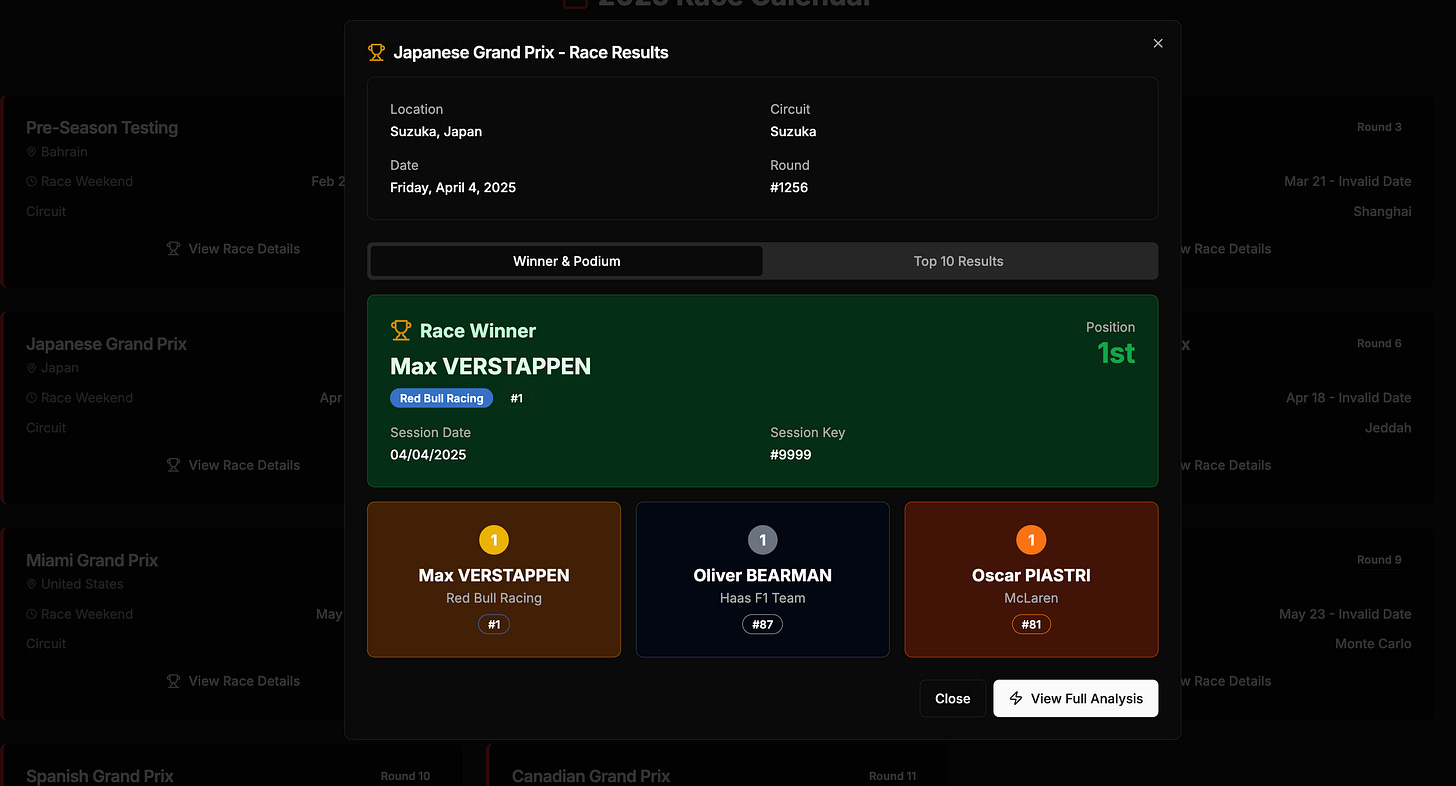Click the clock icon in the Miami Grand Prix card

[32, 615]
